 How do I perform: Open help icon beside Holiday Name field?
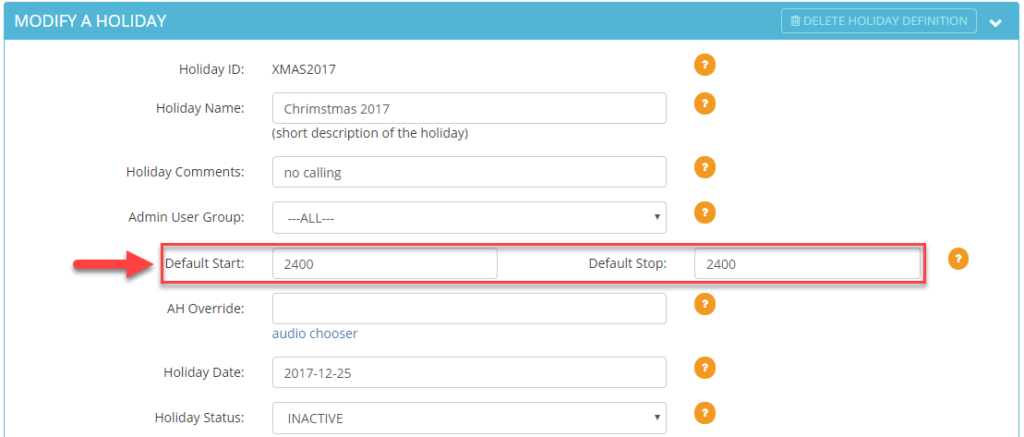point(705,104)
